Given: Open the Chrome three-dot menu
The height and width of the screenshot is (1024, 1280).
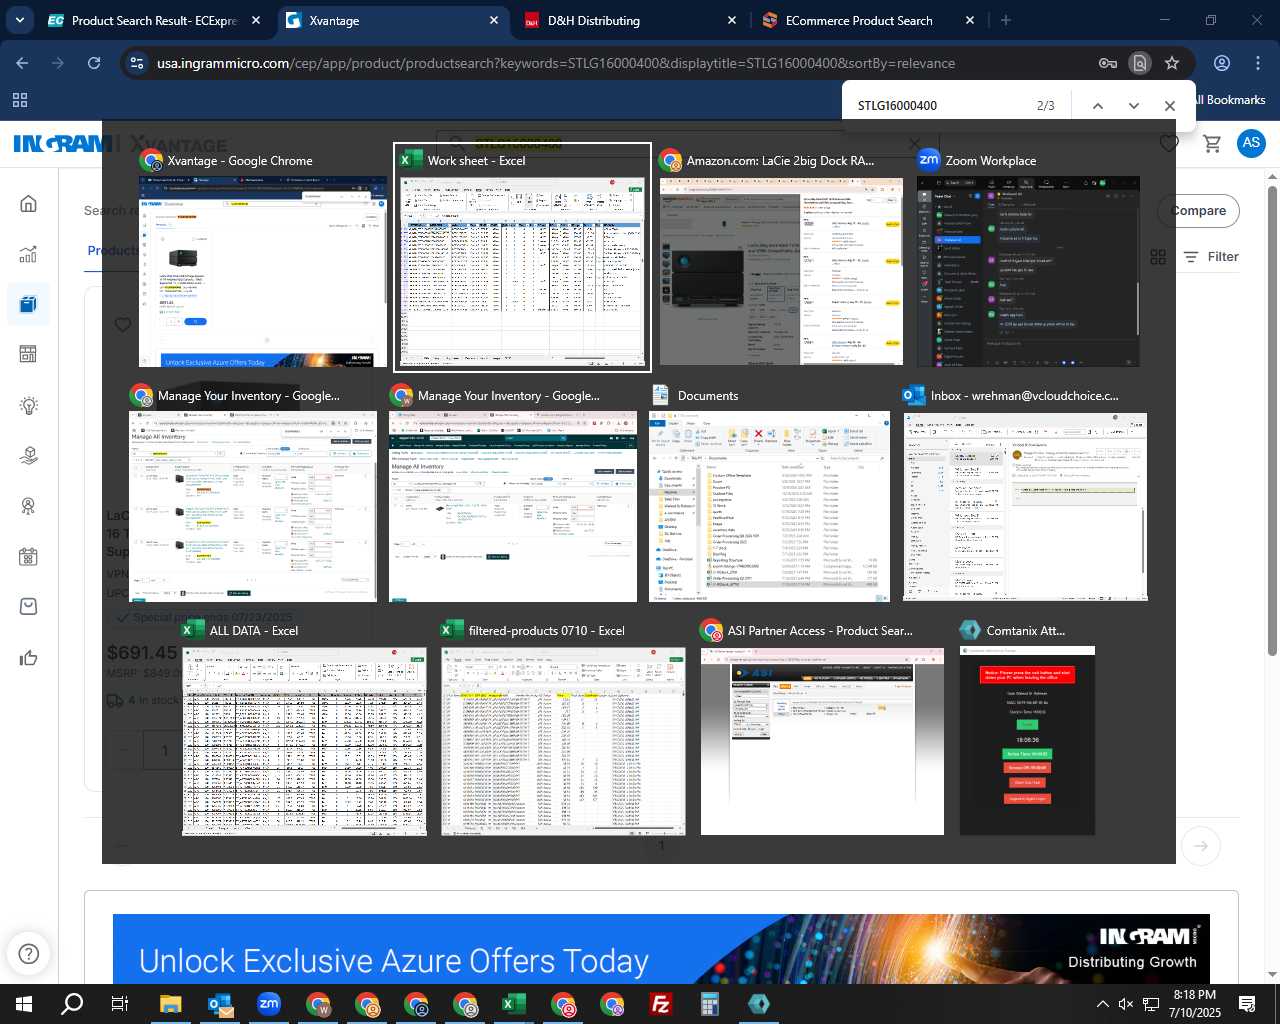Looking at the screenshot, I should pos(1258,63).
